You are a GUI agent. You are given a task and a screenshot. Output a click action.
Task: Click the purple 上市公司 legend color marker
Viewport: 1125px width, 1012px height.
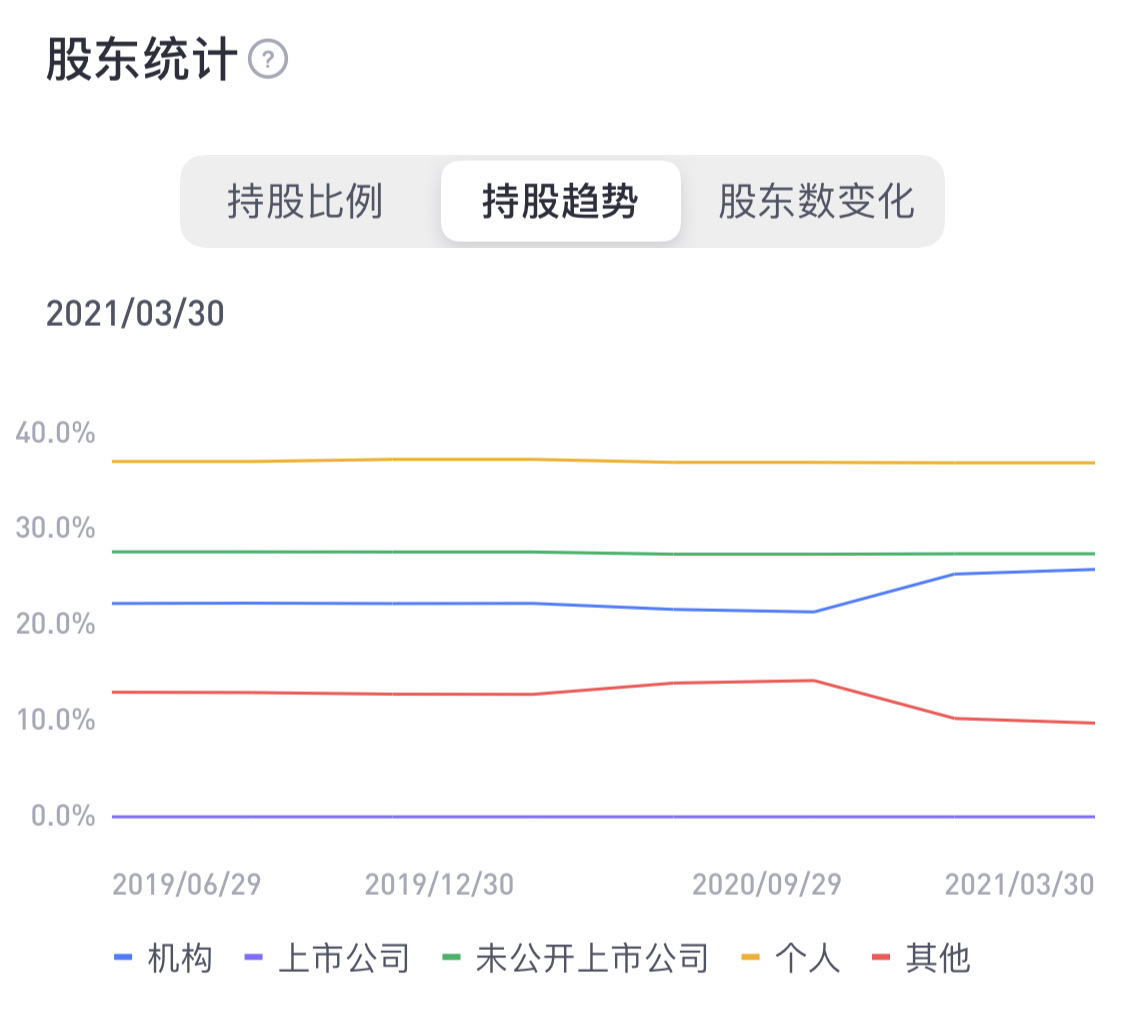[x=254, y=958]
